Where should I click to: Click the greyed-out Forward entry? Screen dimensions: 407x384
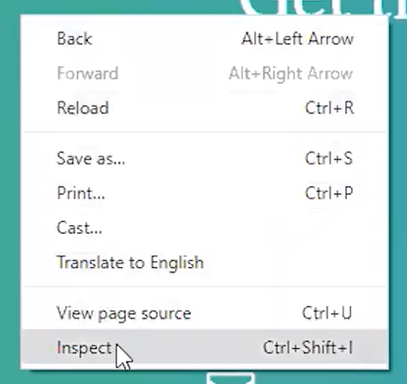(205, 73)
